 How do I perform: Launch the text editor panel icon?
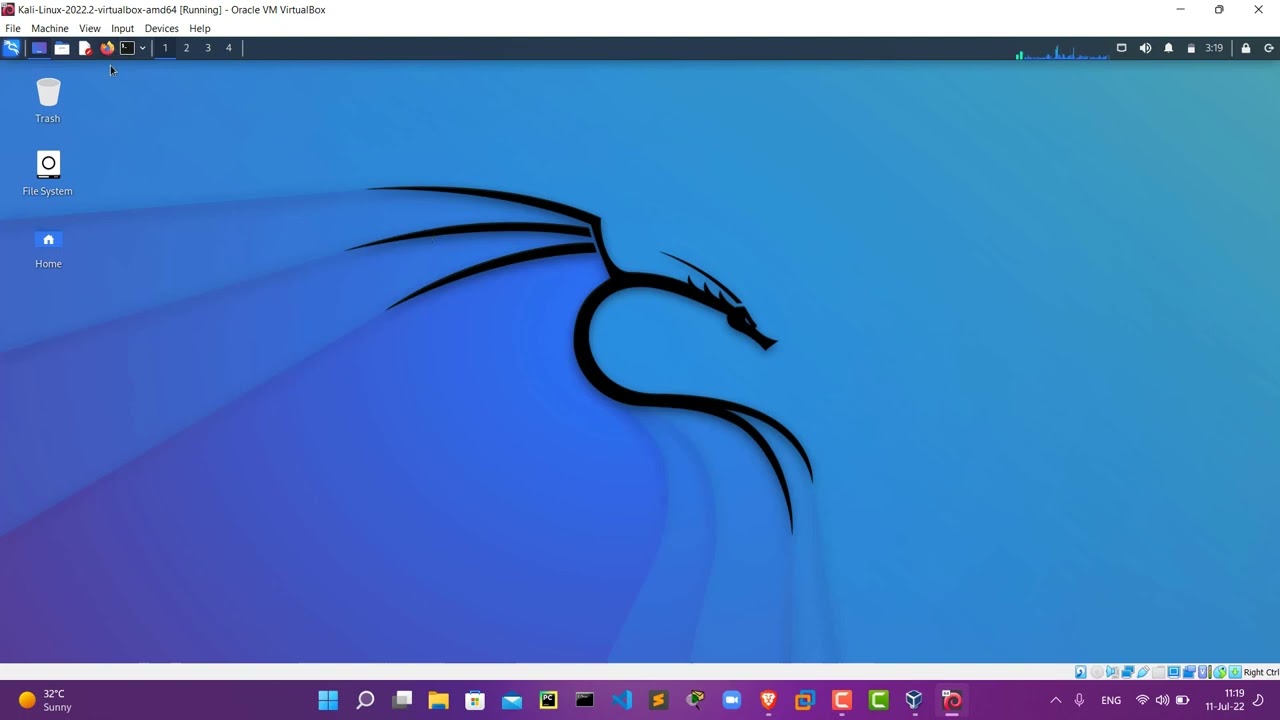(85, 48)
